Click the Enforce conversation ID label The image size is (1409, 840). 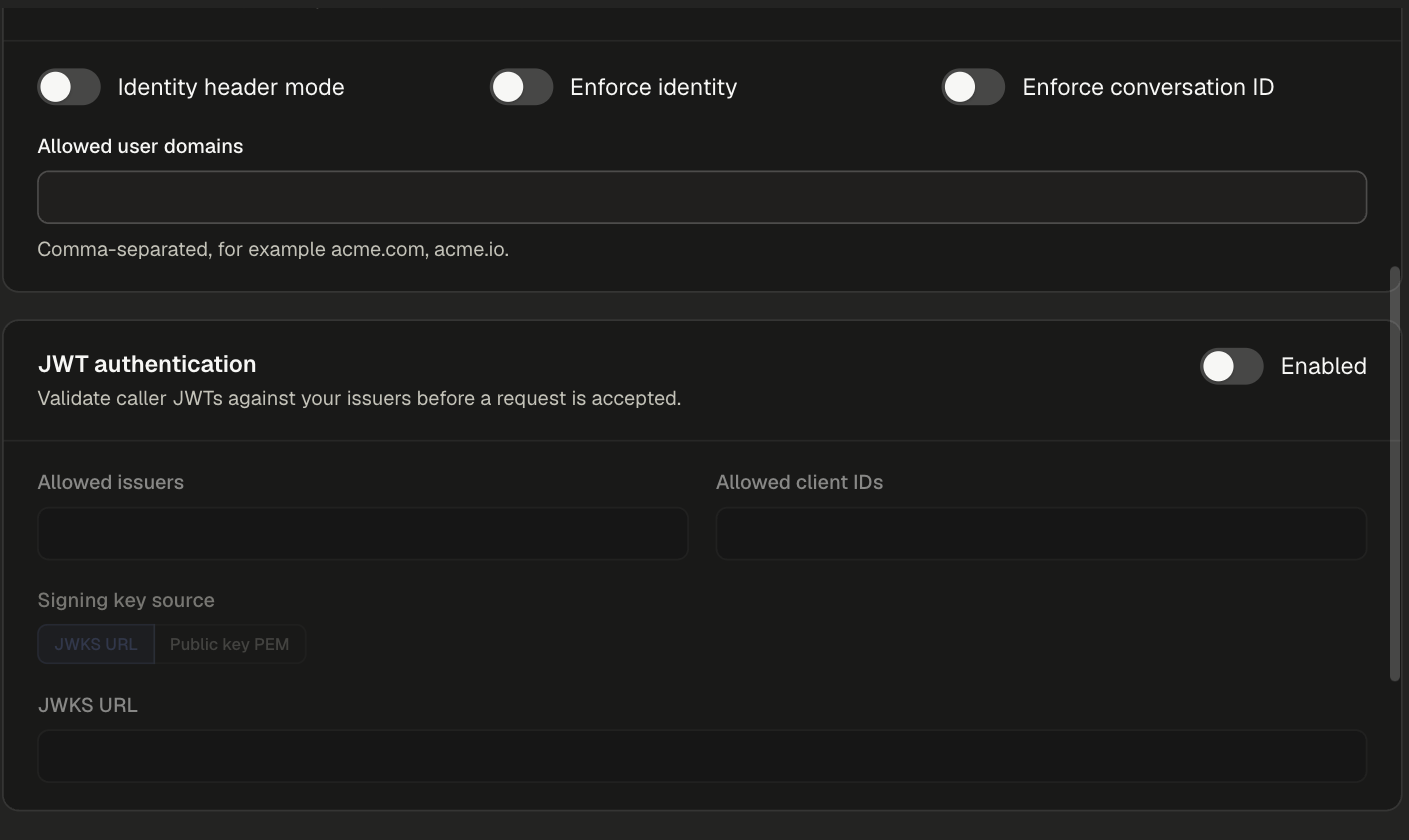pyautogui.click(x=1148, y=87)
